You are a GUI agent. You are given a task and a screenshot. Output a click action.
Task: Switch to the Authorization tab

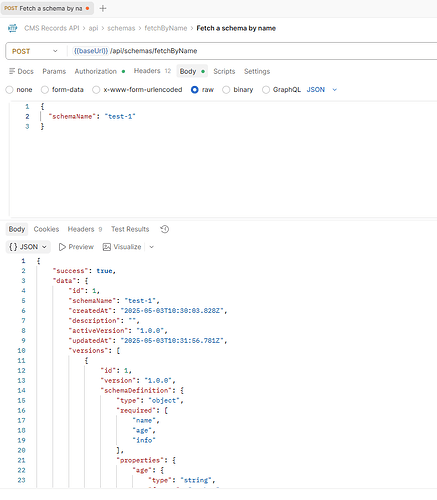(100, 71)
